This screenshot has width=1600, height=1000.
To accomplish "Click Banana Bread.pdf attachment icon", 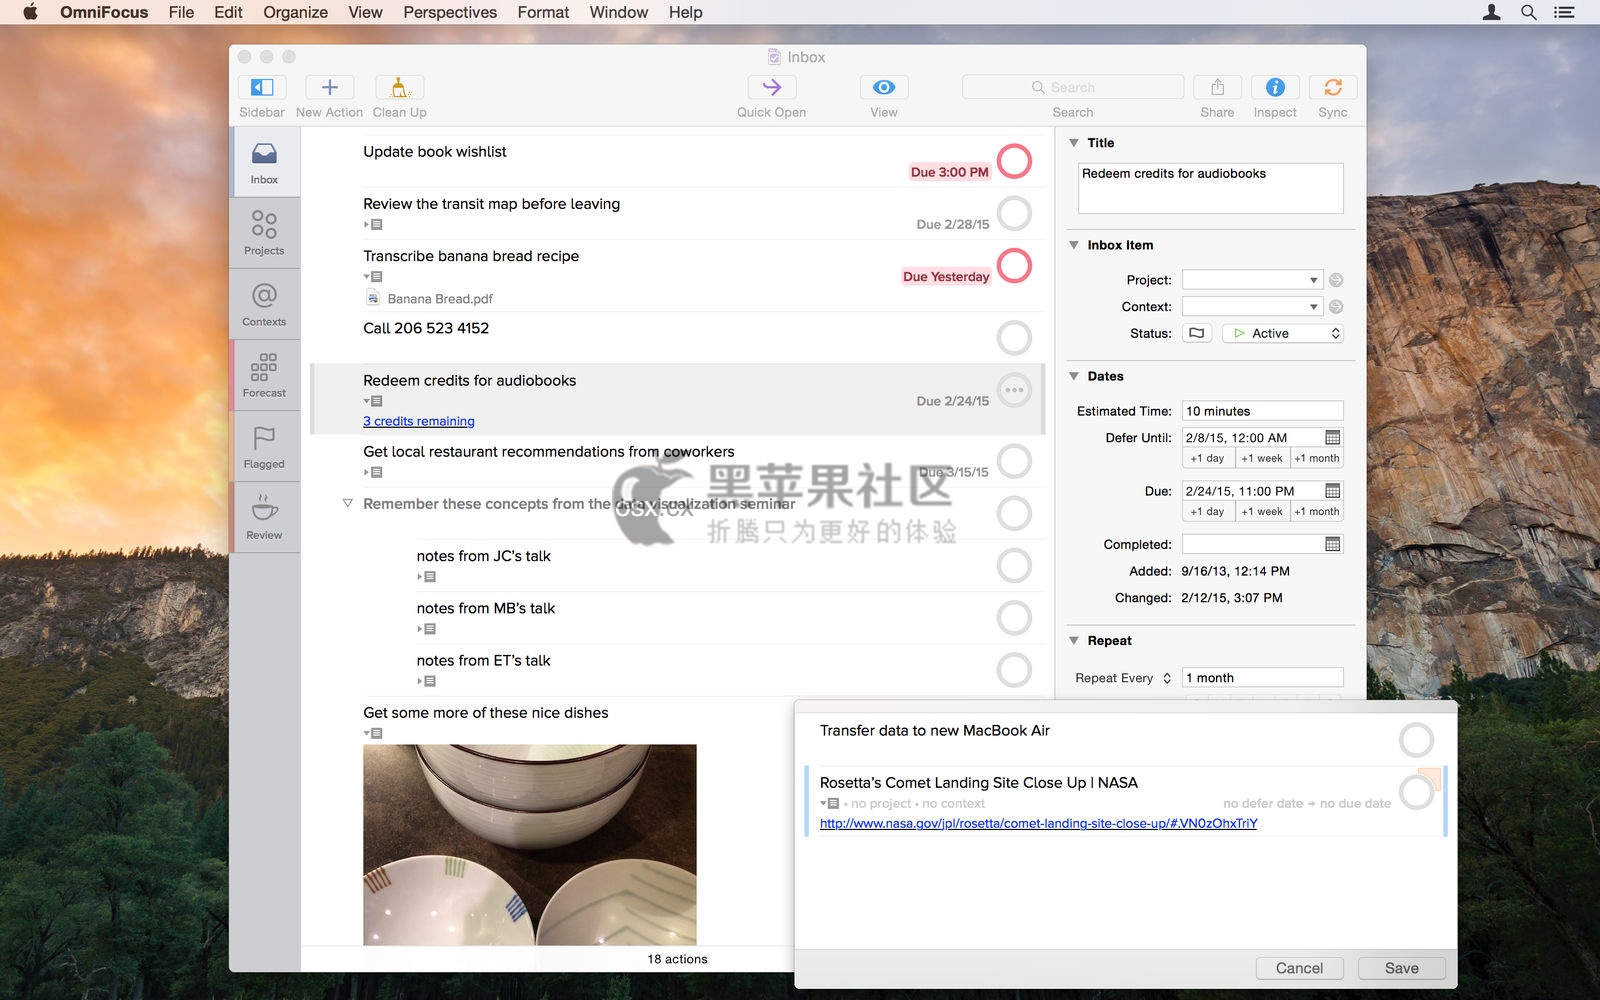I will pos(373,298).
